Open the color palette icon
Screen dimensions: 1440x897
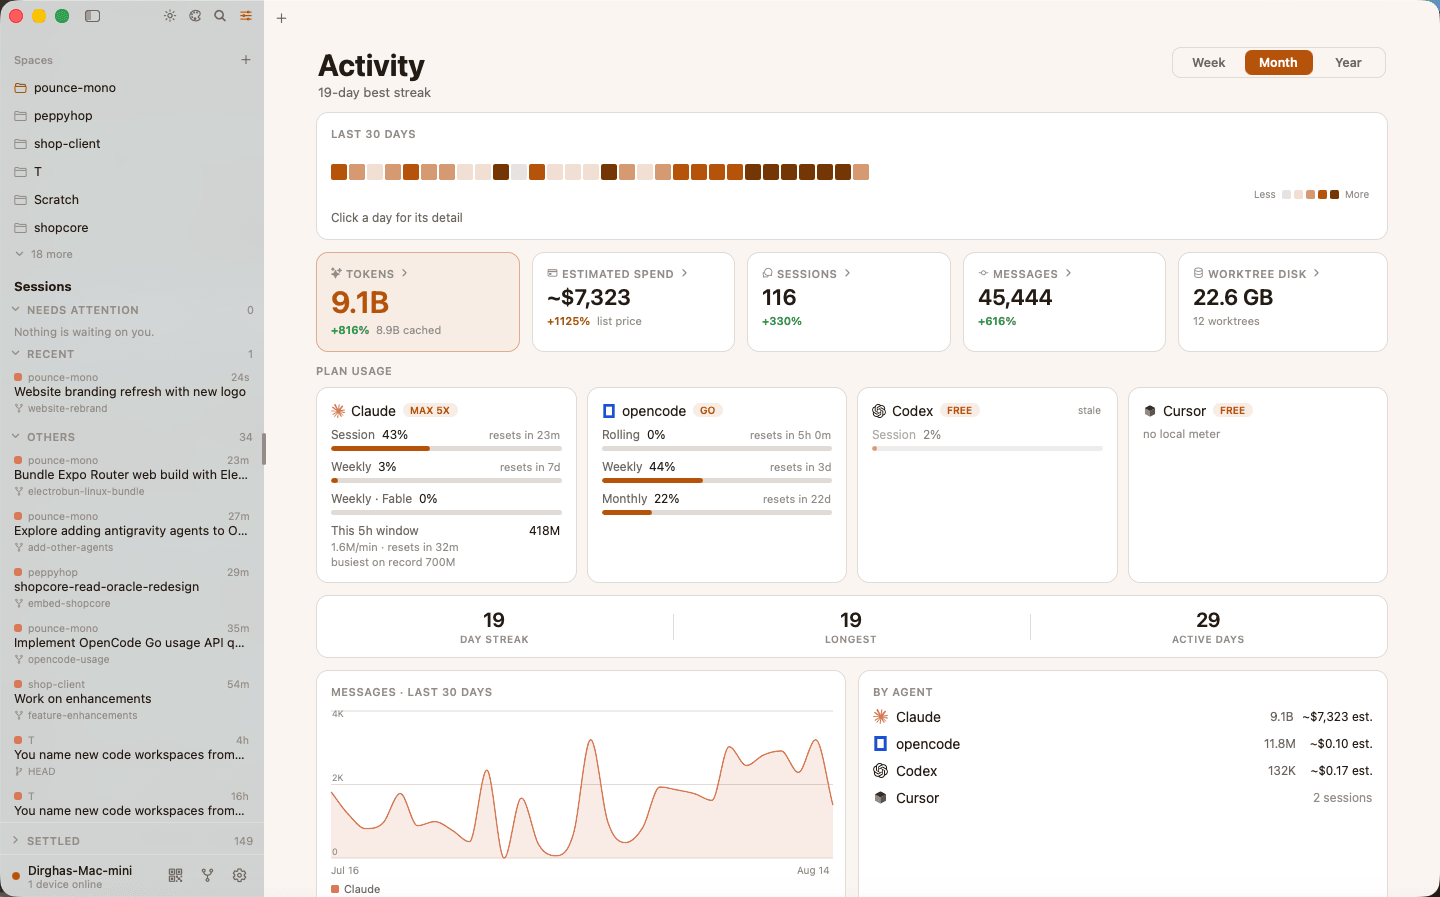tap(195, 16)
